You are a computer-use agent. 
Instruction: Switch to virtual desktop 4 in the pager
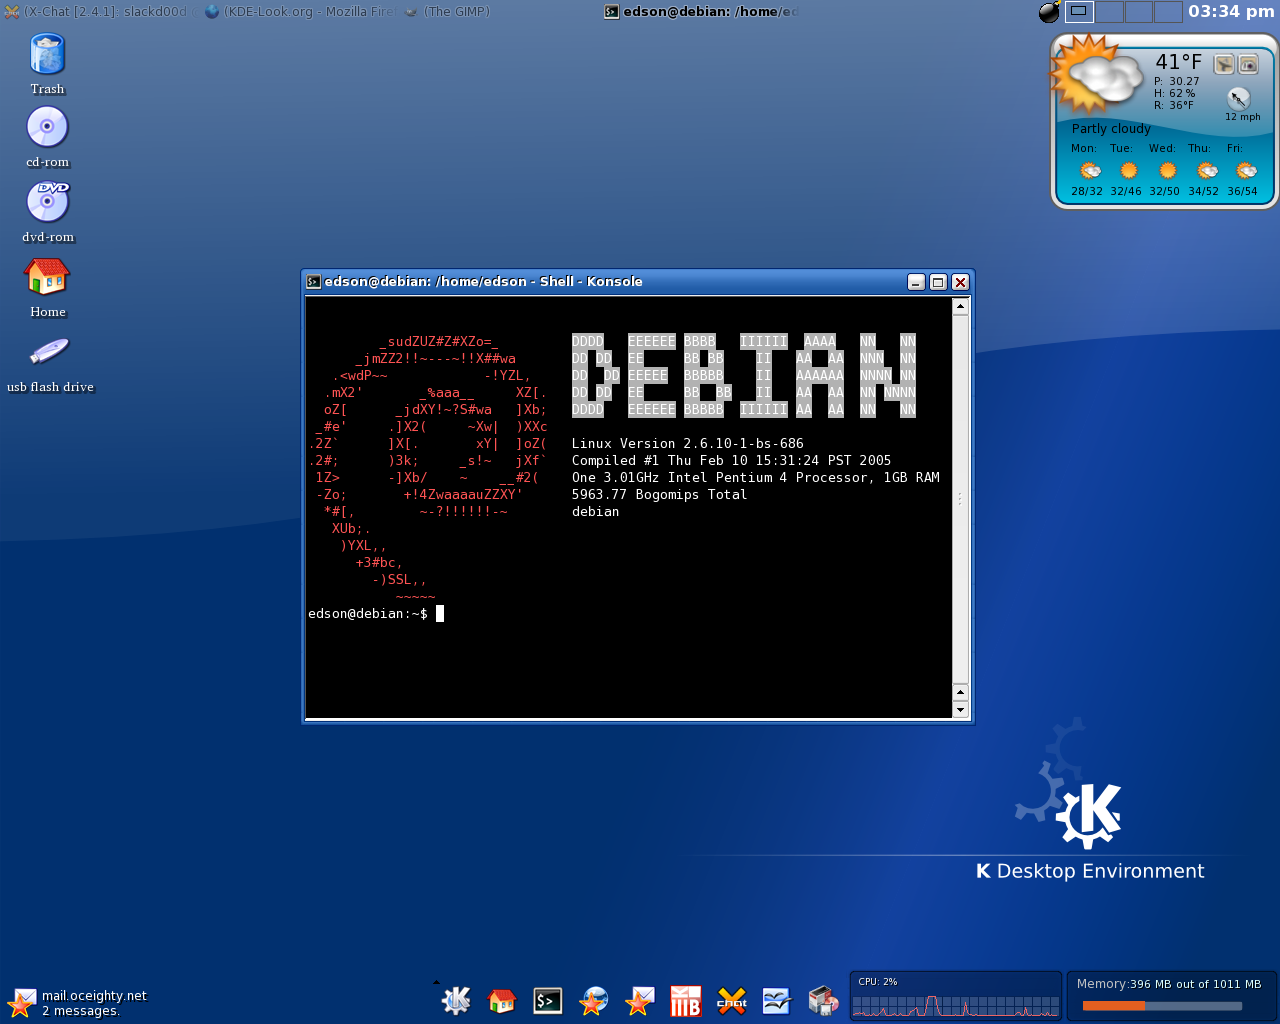coord(1168,12)
